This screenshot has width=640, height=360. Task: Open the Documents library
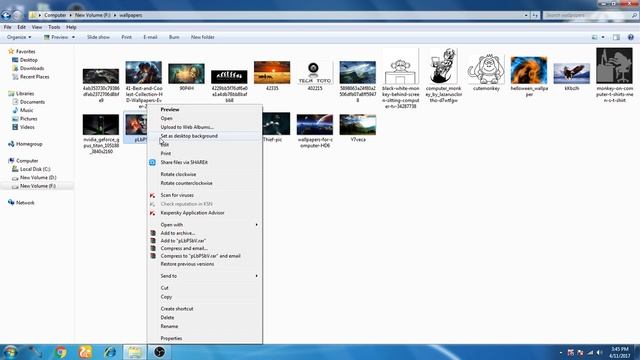pyautogui.click(x=32, y=102)
